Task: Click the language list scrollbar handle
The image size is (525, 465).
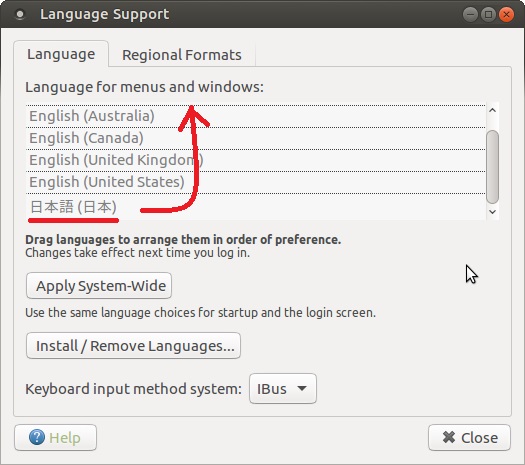Action: [493, 166]
